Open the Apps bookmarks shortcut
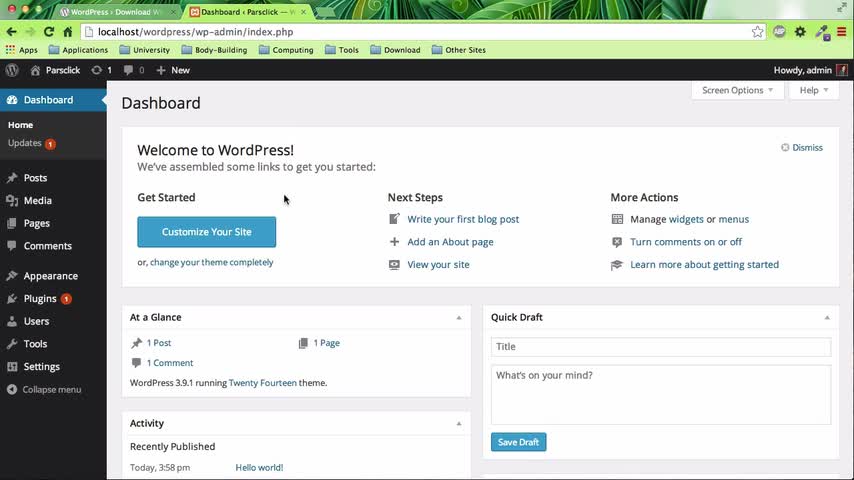854x480 pixels. click(x=22, y=50)
